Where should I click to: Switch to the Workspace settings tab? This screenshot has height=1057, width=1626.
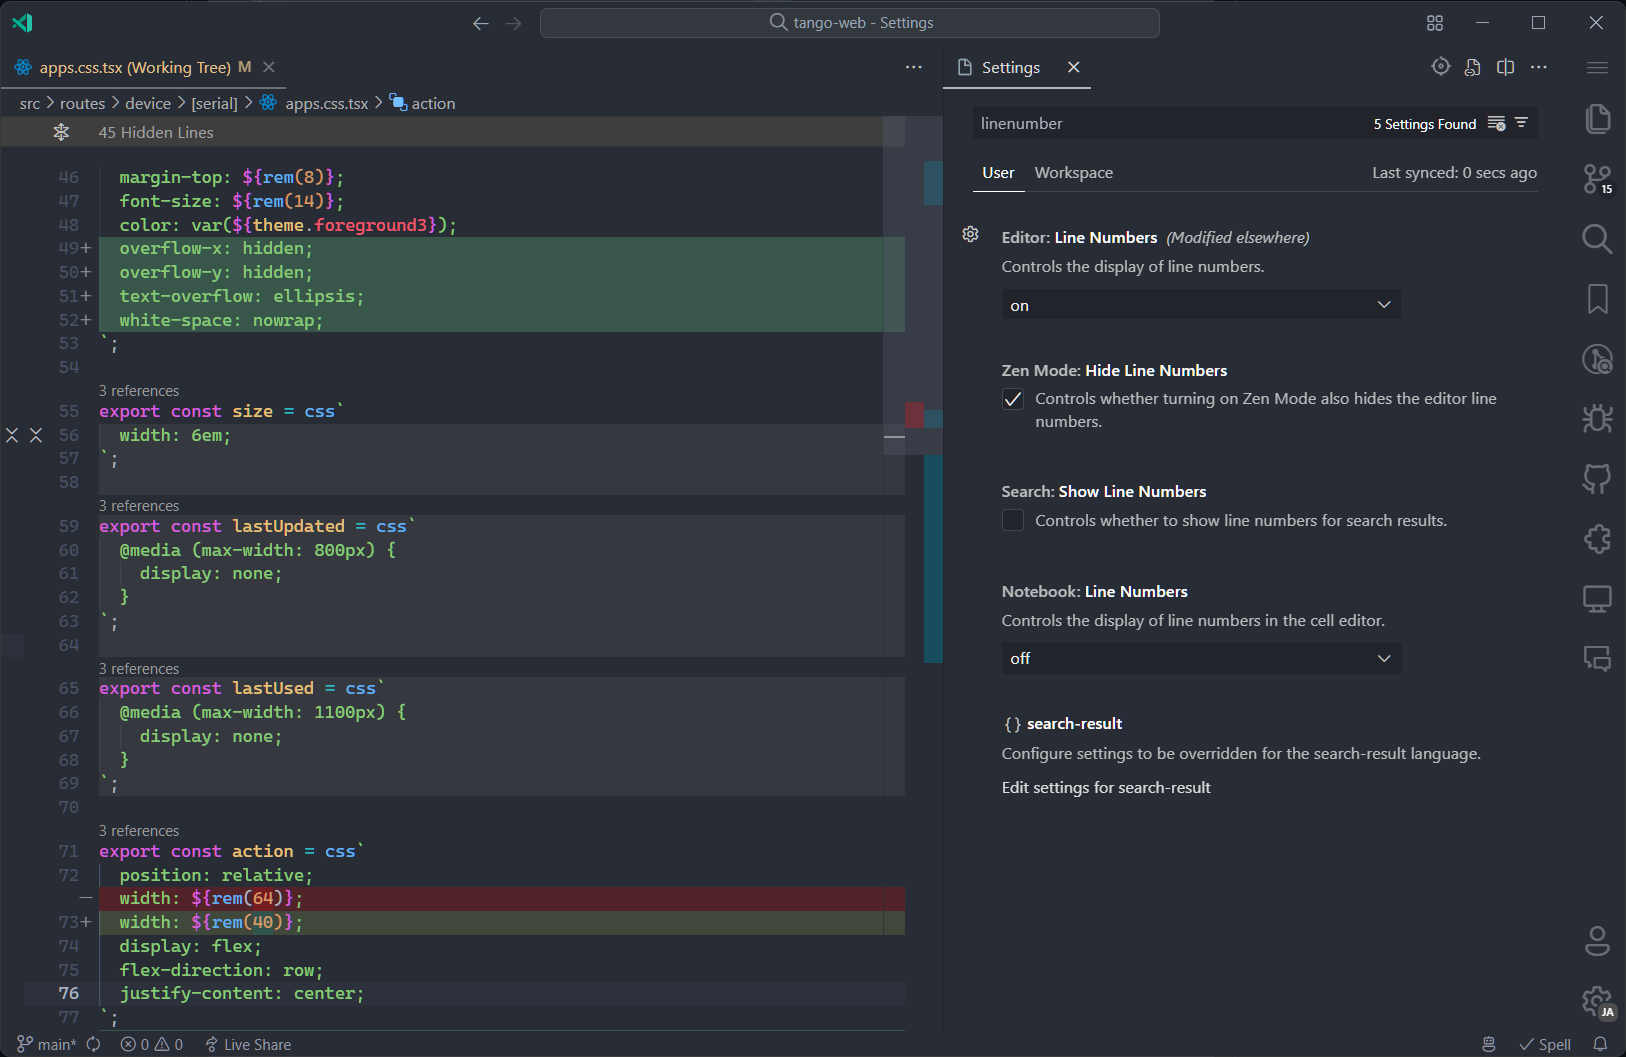point(1073,172)
